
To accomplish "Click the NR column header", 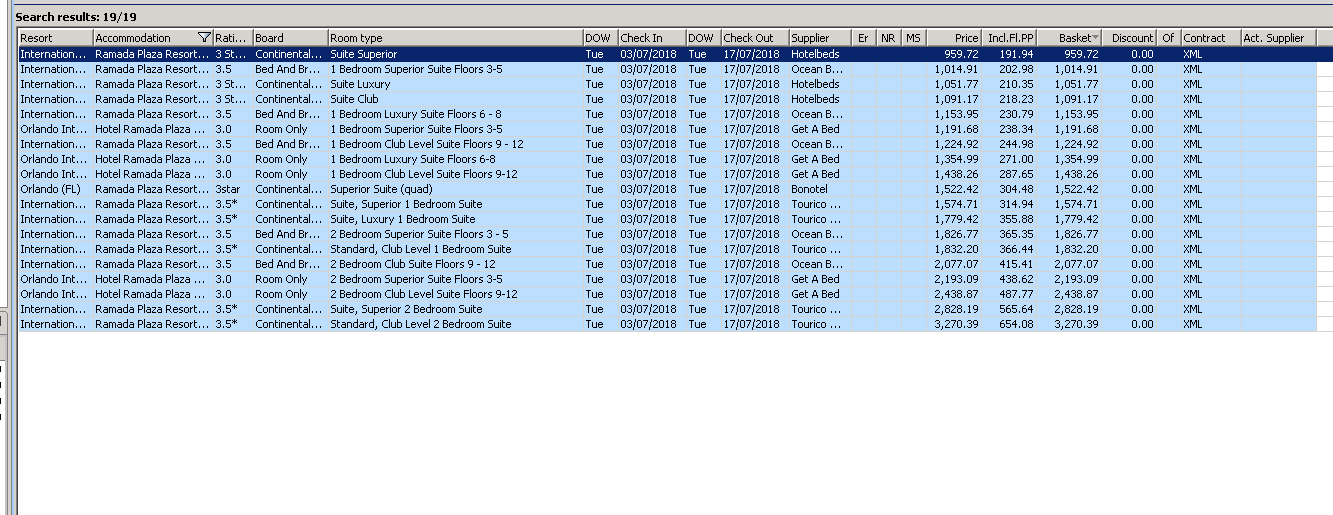I will 889,38.
